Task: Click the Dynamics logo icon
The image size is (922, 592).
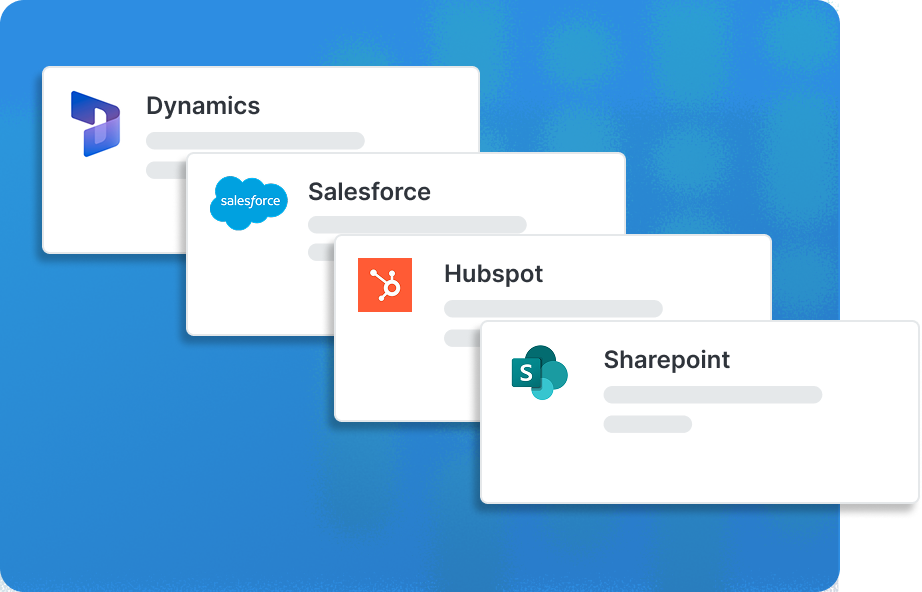Action: click(95, 124)
